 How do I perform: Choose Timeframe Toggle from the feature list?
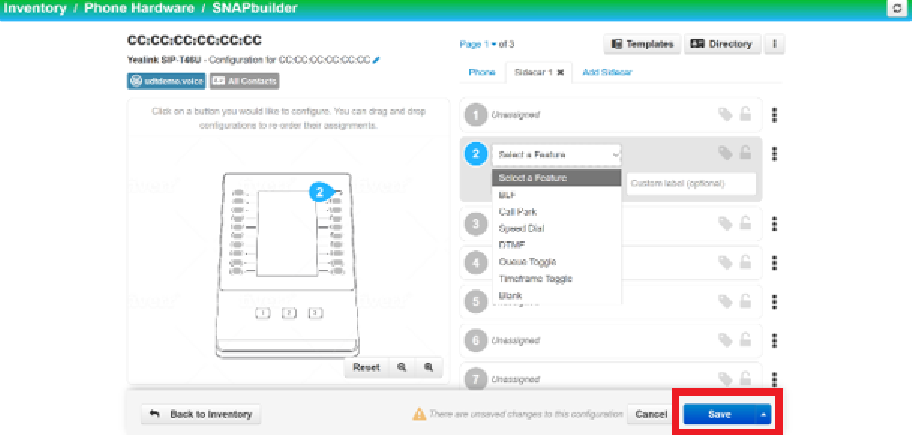point(557,279)
